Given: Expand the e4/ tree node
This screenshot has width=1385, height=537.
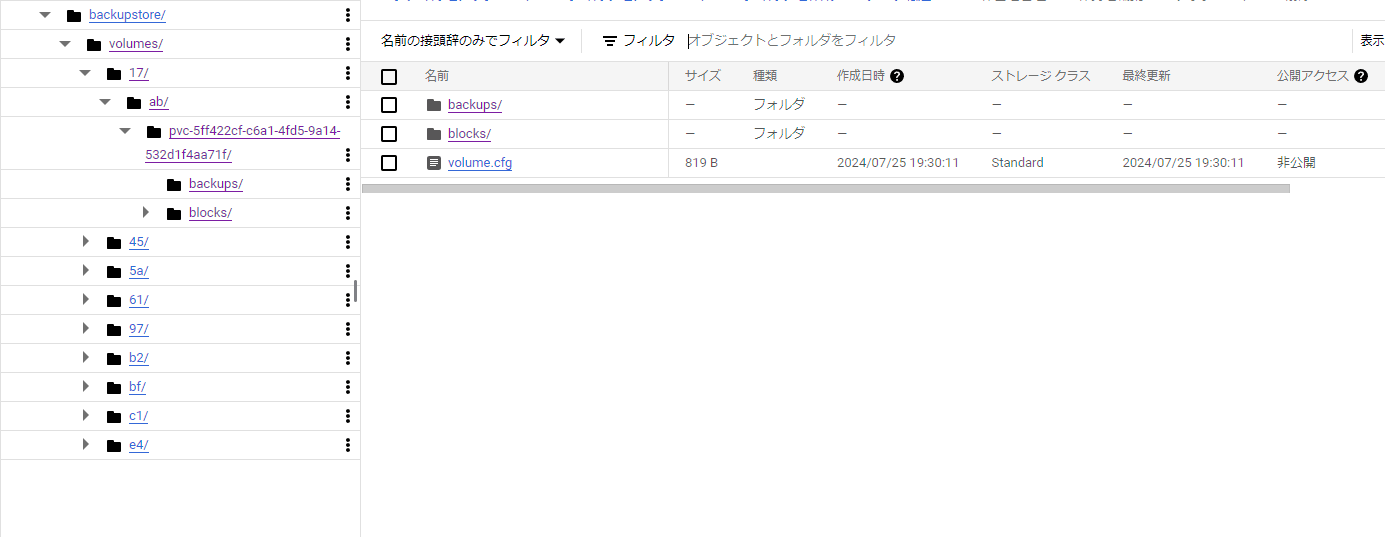Looking at the screenshot, I should pos(85,444).
